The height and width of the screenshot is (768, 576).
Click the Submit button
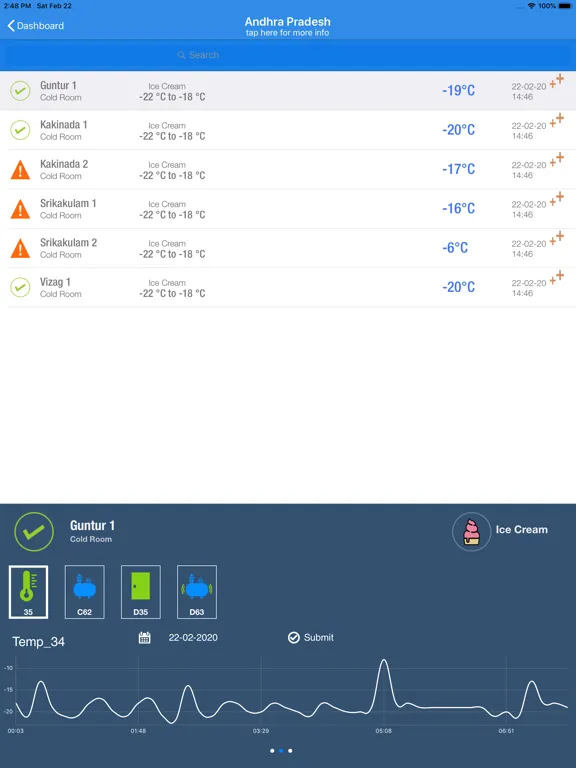311,637
